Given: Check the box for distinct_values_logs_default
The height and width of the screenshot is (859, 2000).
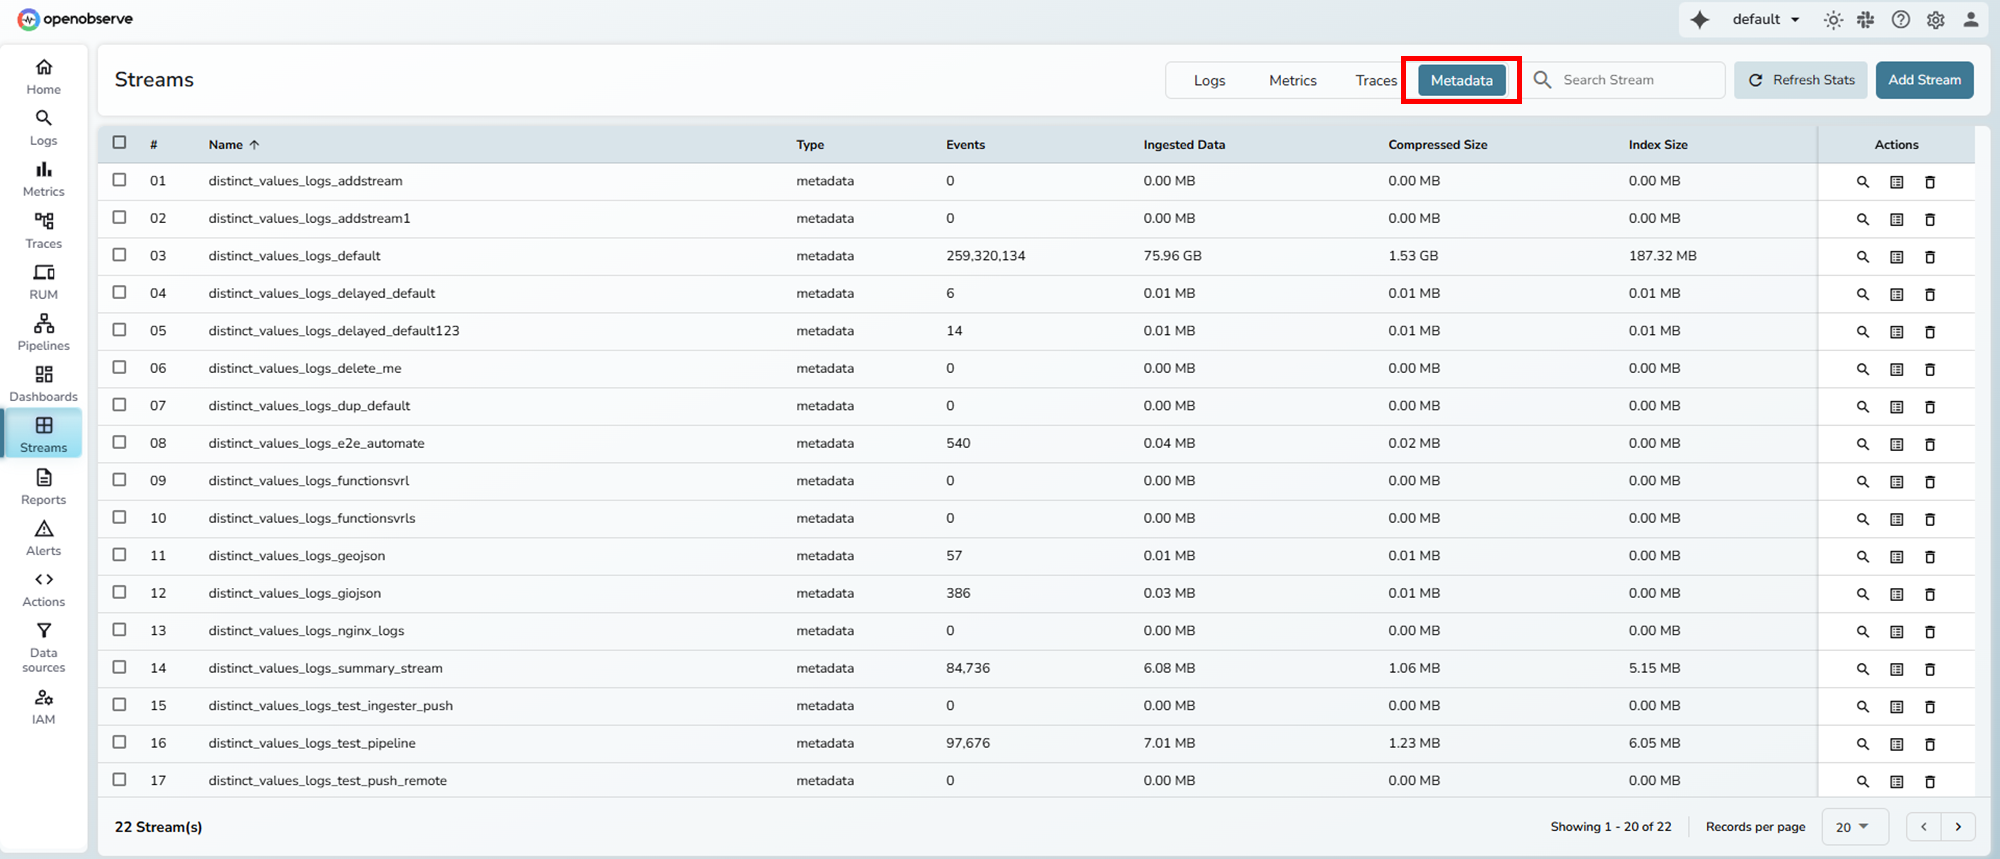Looking at the screenshot, I should click(x=120, y=255).
